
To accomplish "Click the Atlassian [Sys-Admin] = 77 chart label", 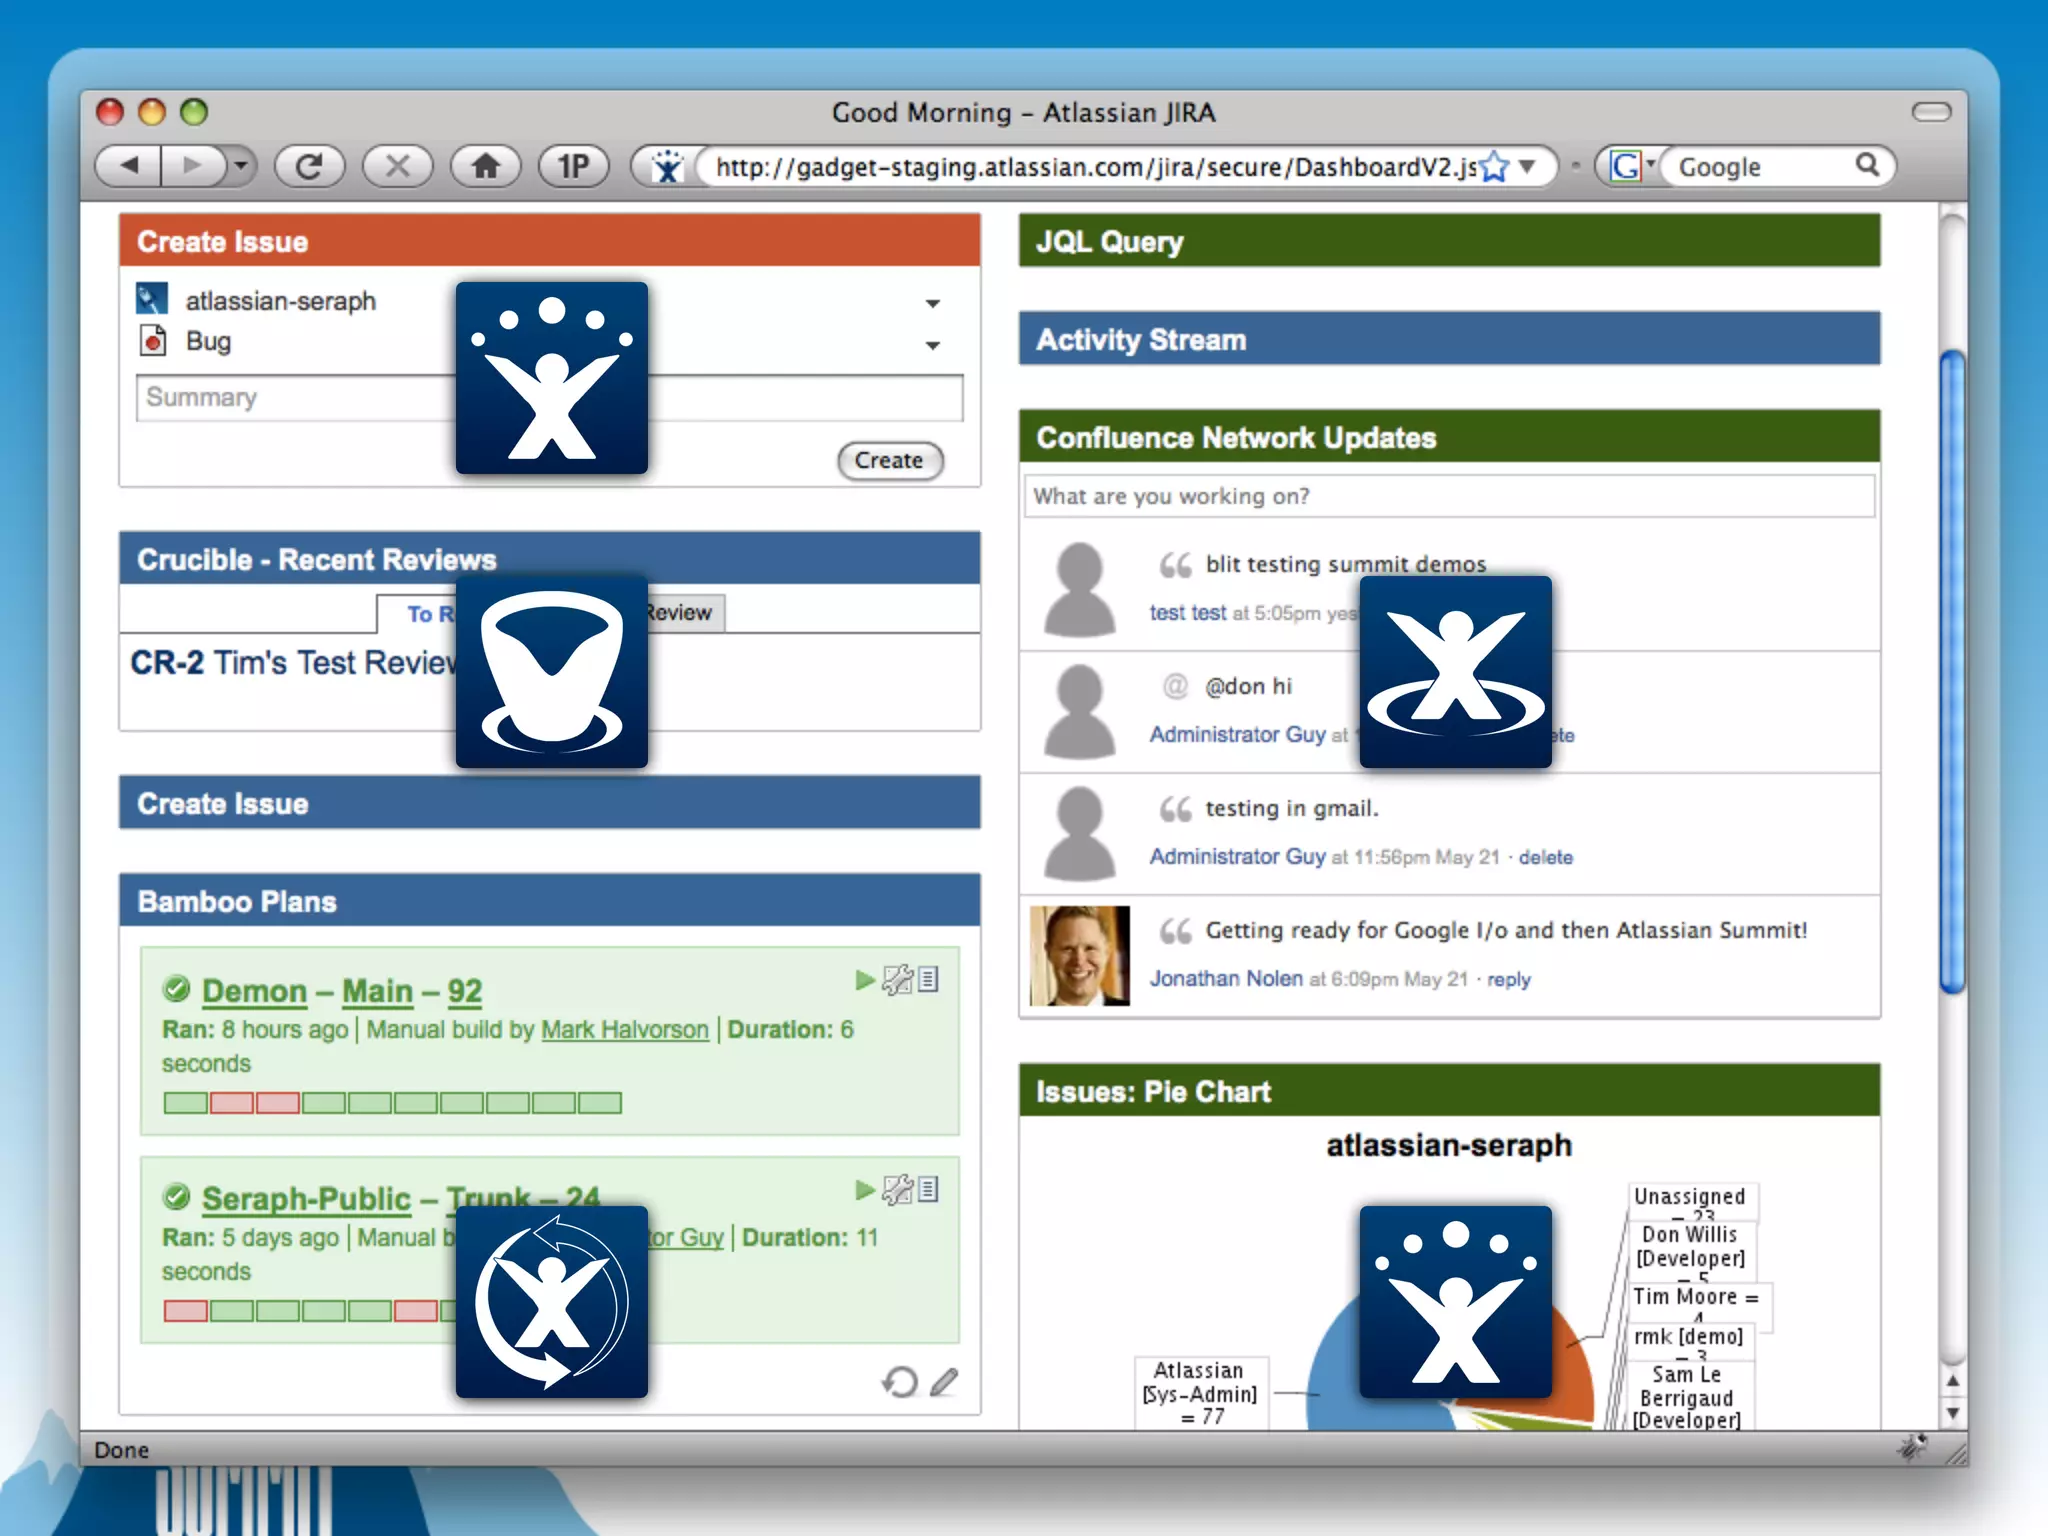I will point(1200,1393).
